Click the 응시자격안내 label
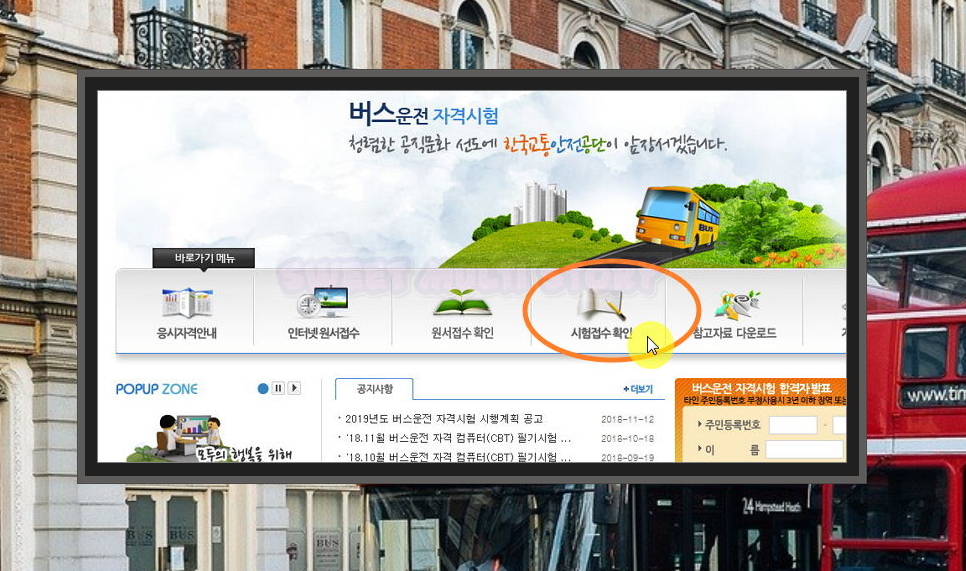 click(x=187, y=333)
